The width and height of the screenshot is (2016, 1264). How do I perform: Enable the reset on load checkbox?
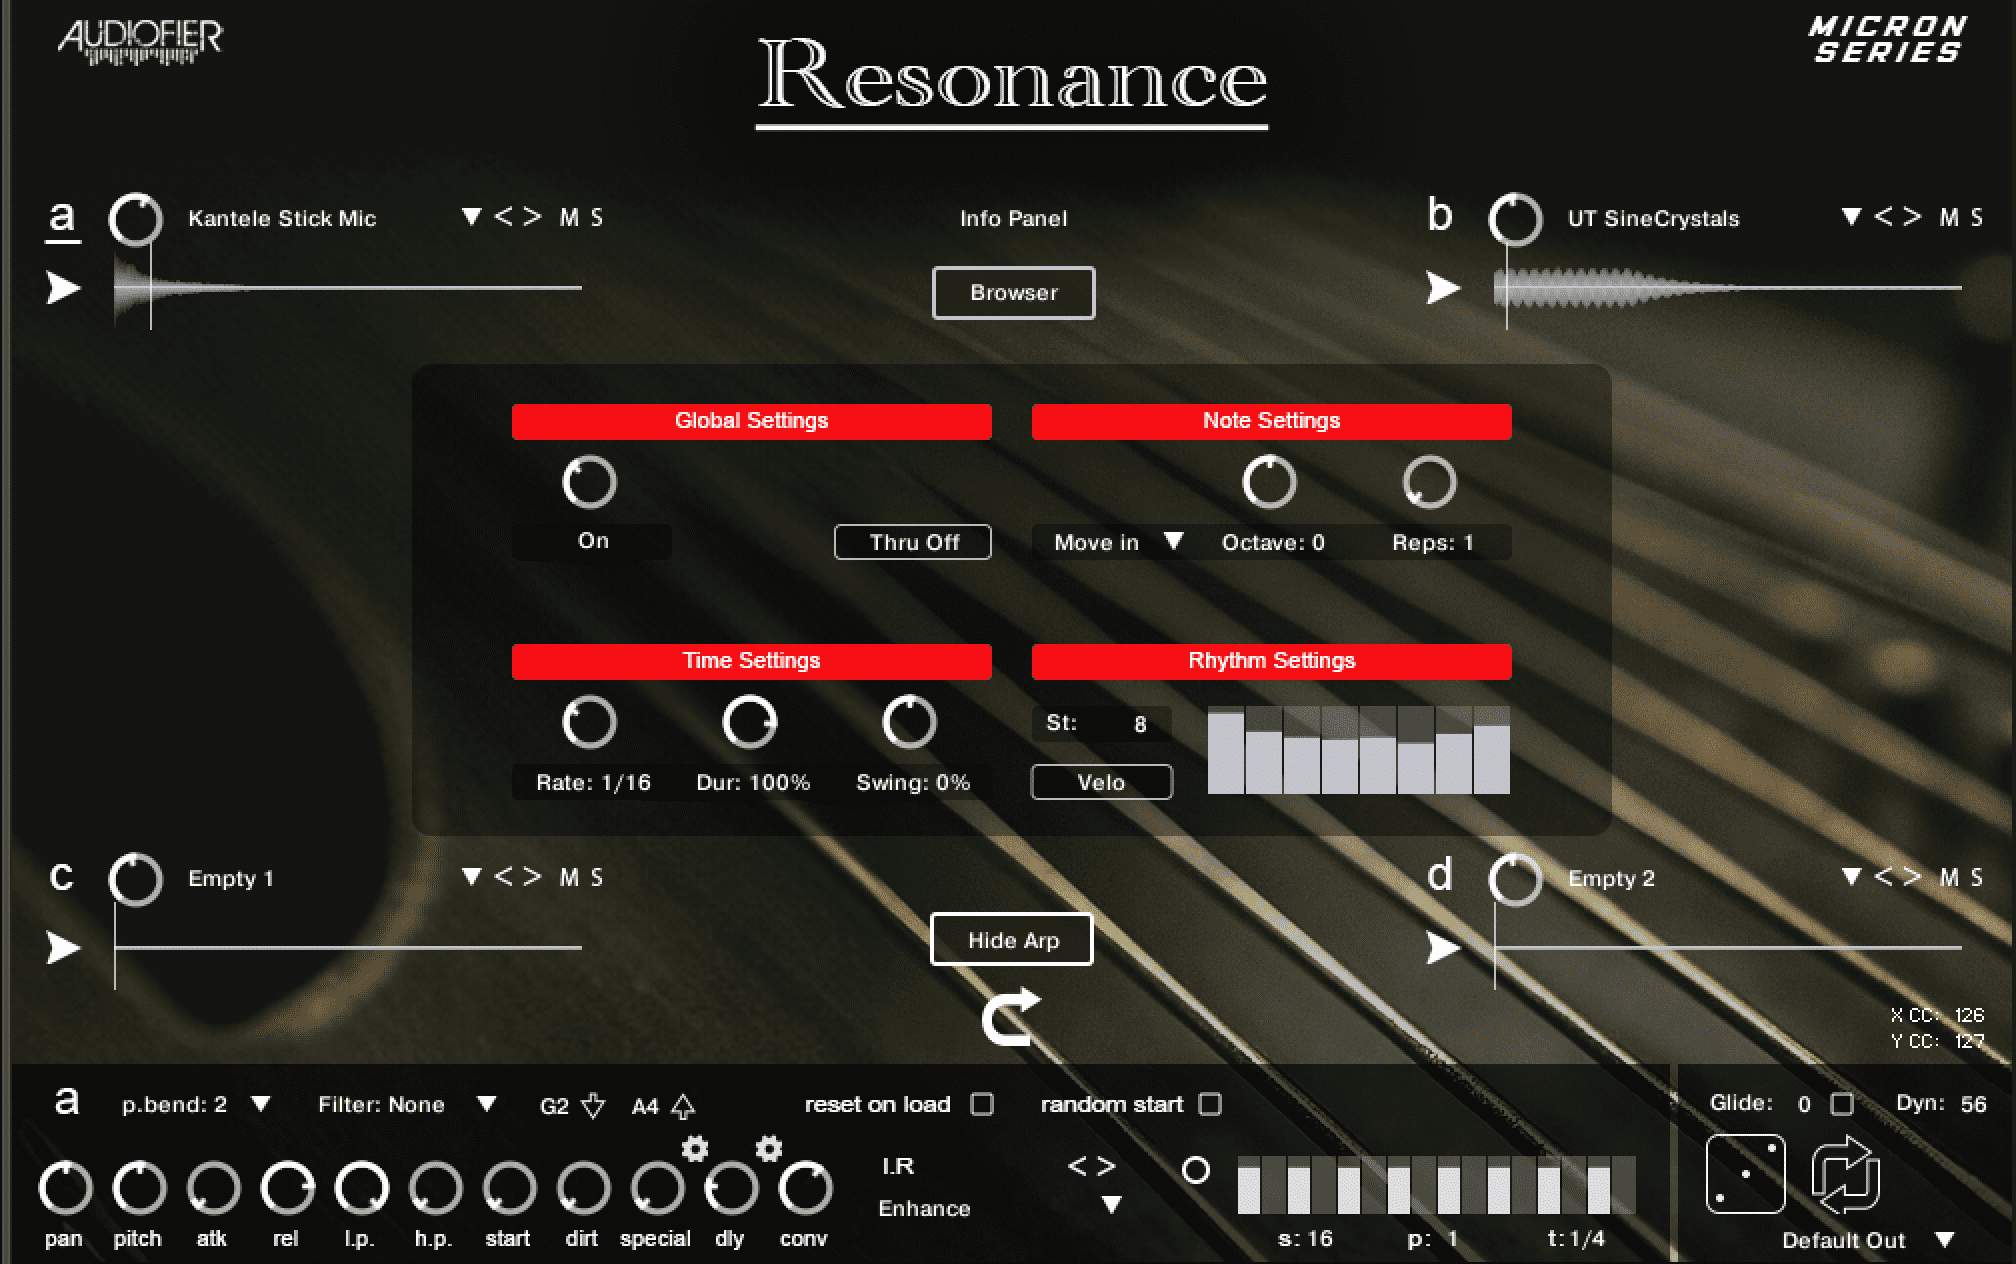point(982,1104)
